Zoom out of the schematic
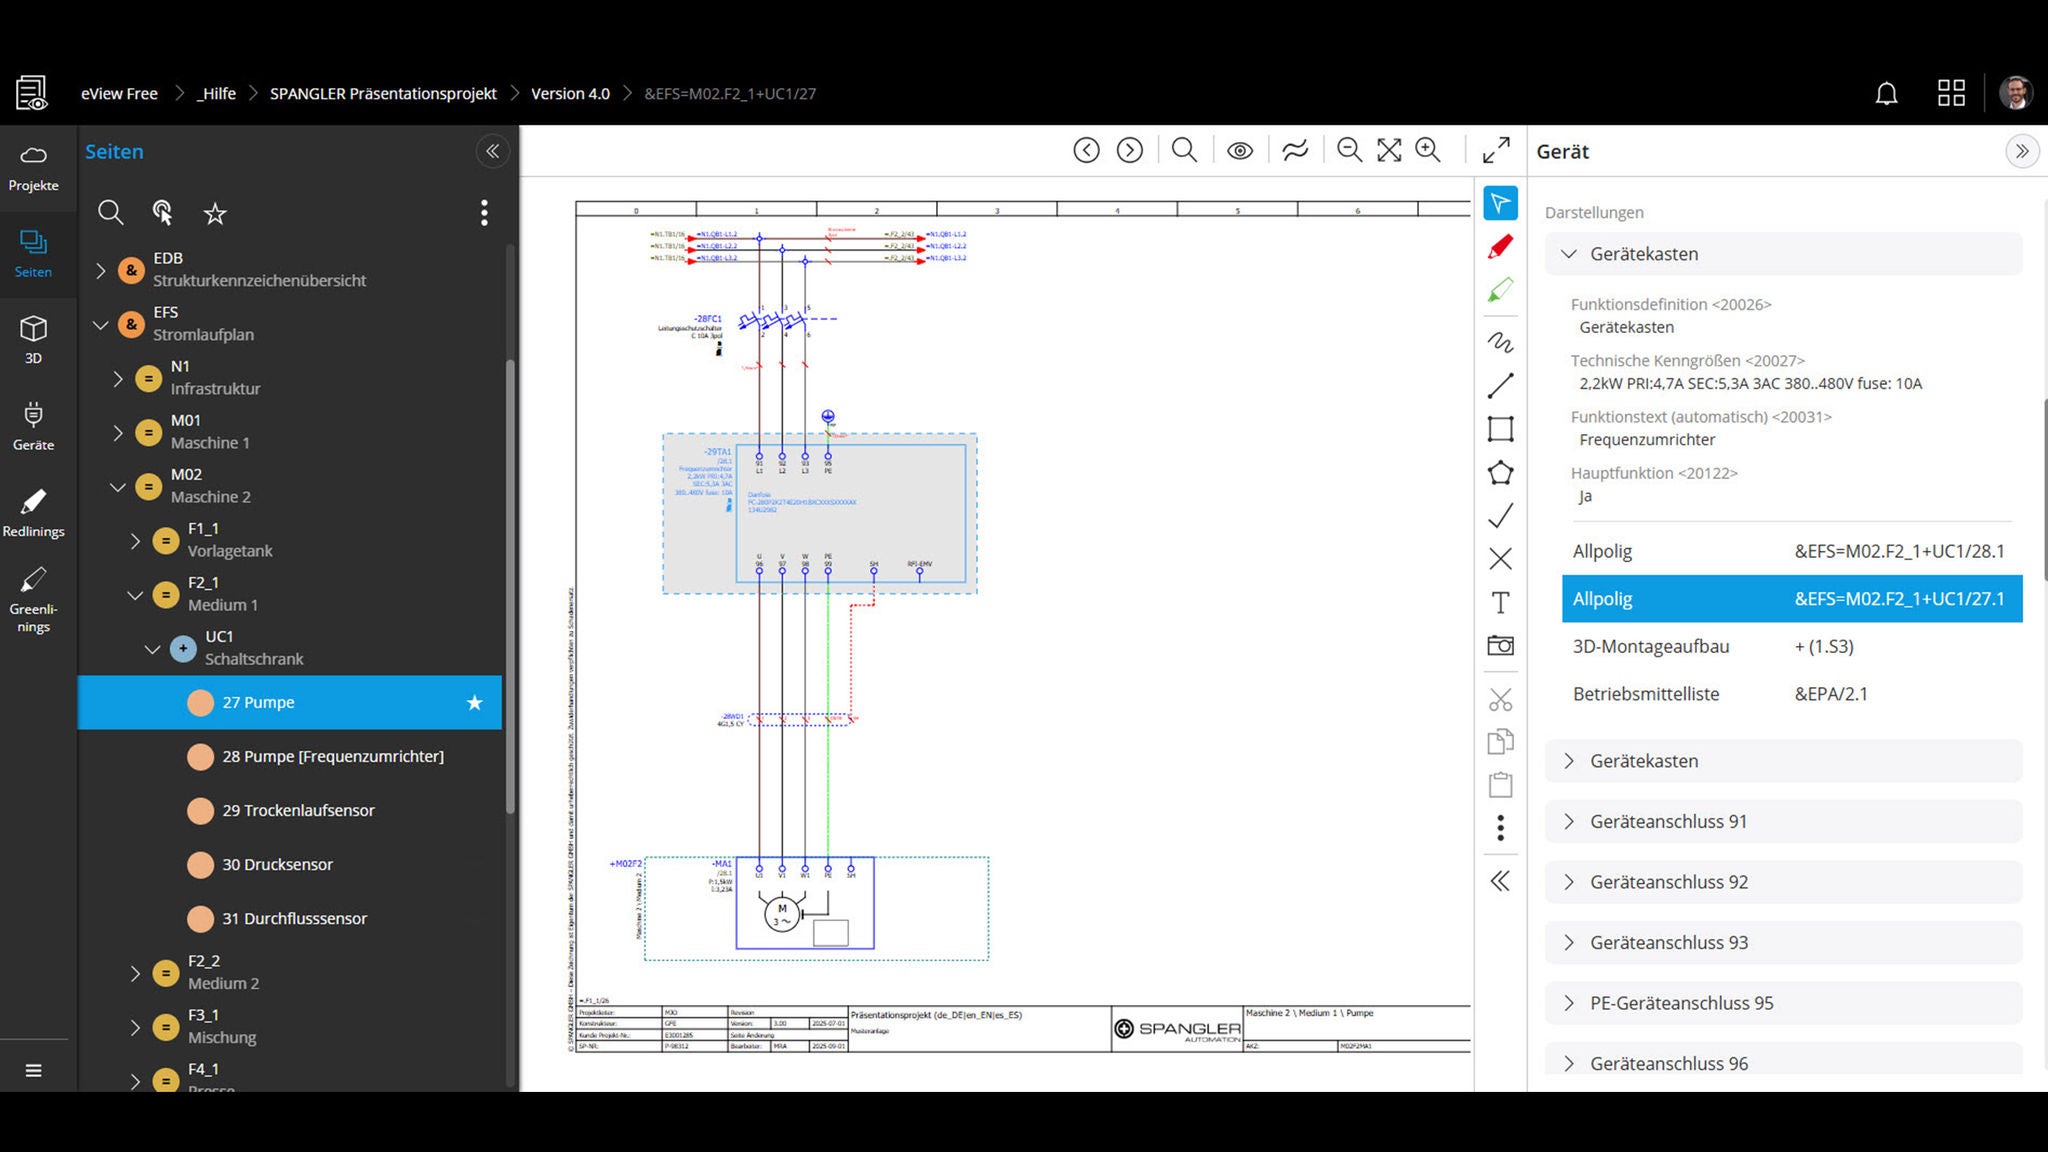2048x1152 pixels. click(x=1349, y=150)
